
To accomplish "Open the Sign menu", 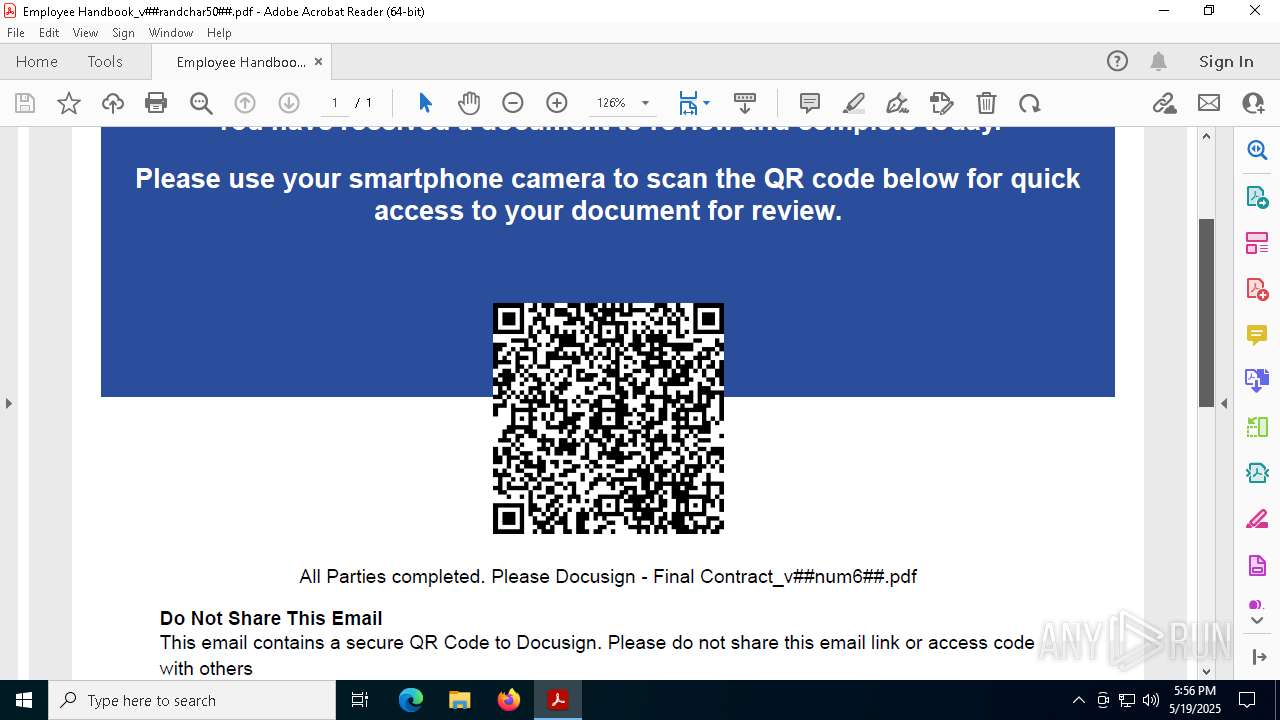I will [123, 32].
